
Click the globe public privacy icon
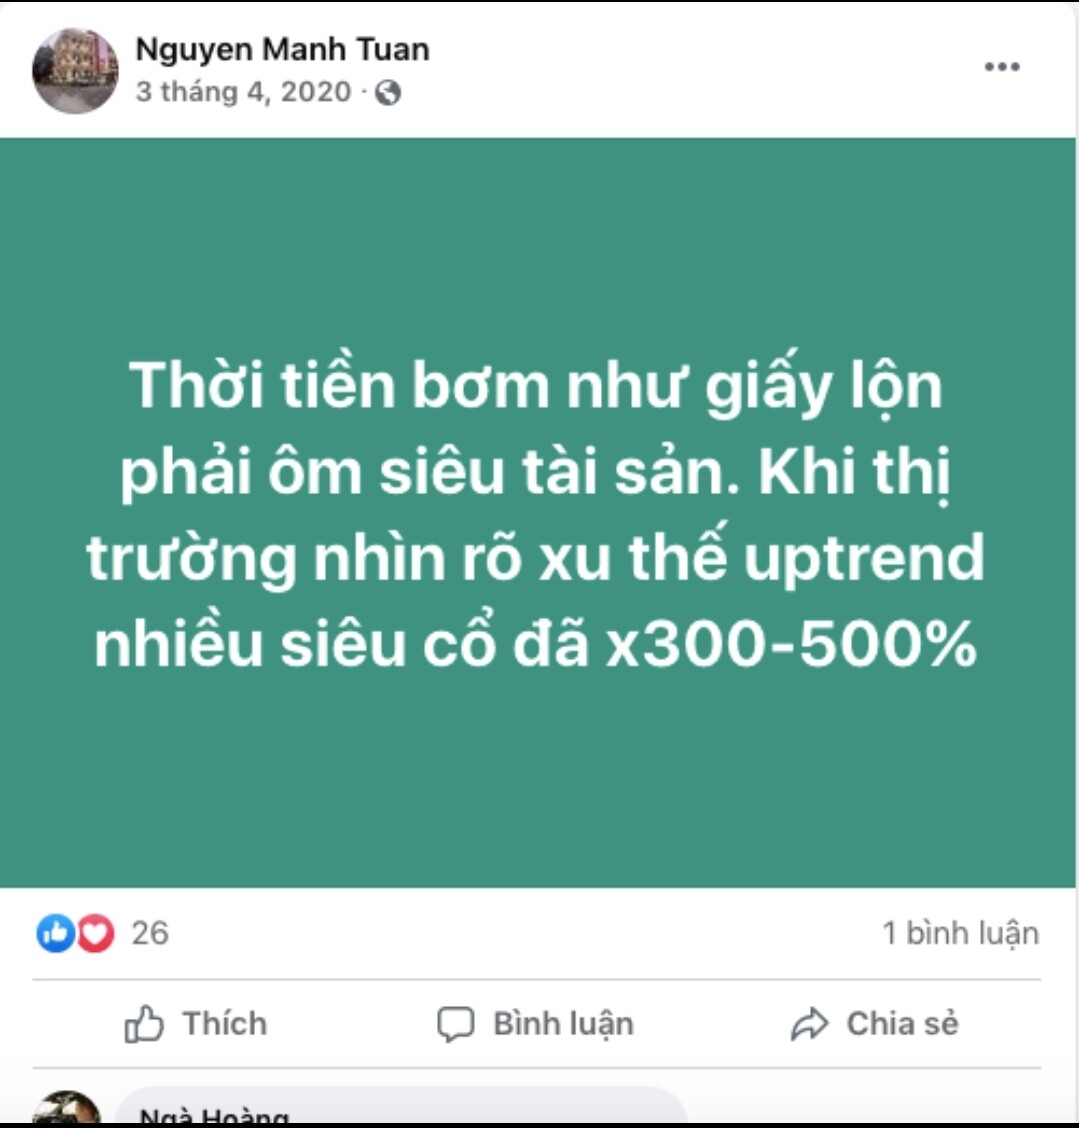click(388, 93)
